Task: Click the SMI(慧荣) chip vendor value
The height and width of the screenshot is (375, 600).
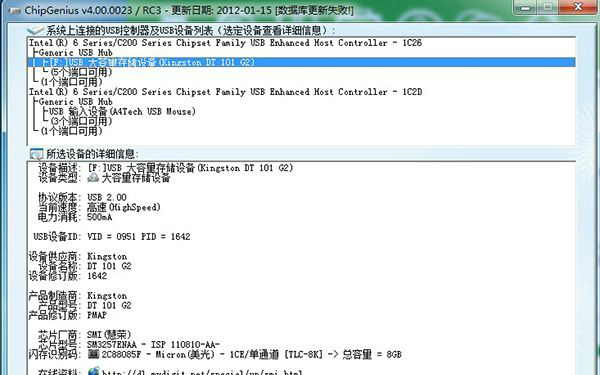Action: pos(109,335)
